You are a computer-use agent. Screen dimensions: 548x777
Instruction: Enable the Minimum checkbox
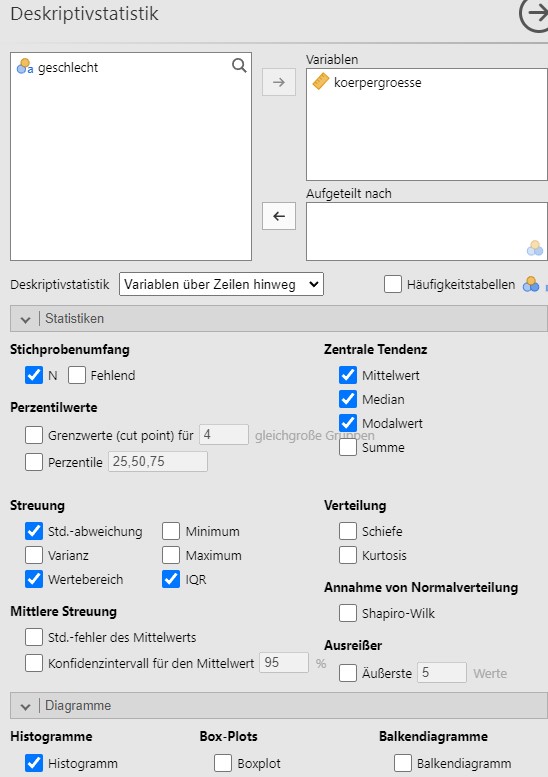tap(171, 531)
